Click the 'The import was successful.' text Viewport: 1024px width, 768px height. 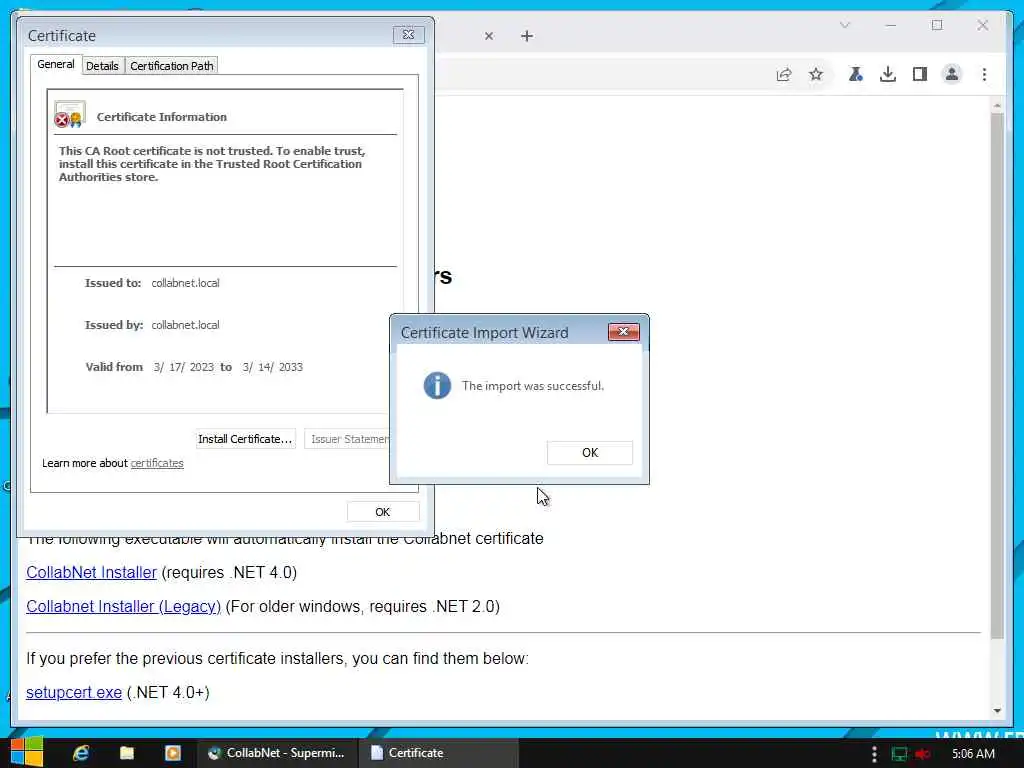[x=532, y=386]
